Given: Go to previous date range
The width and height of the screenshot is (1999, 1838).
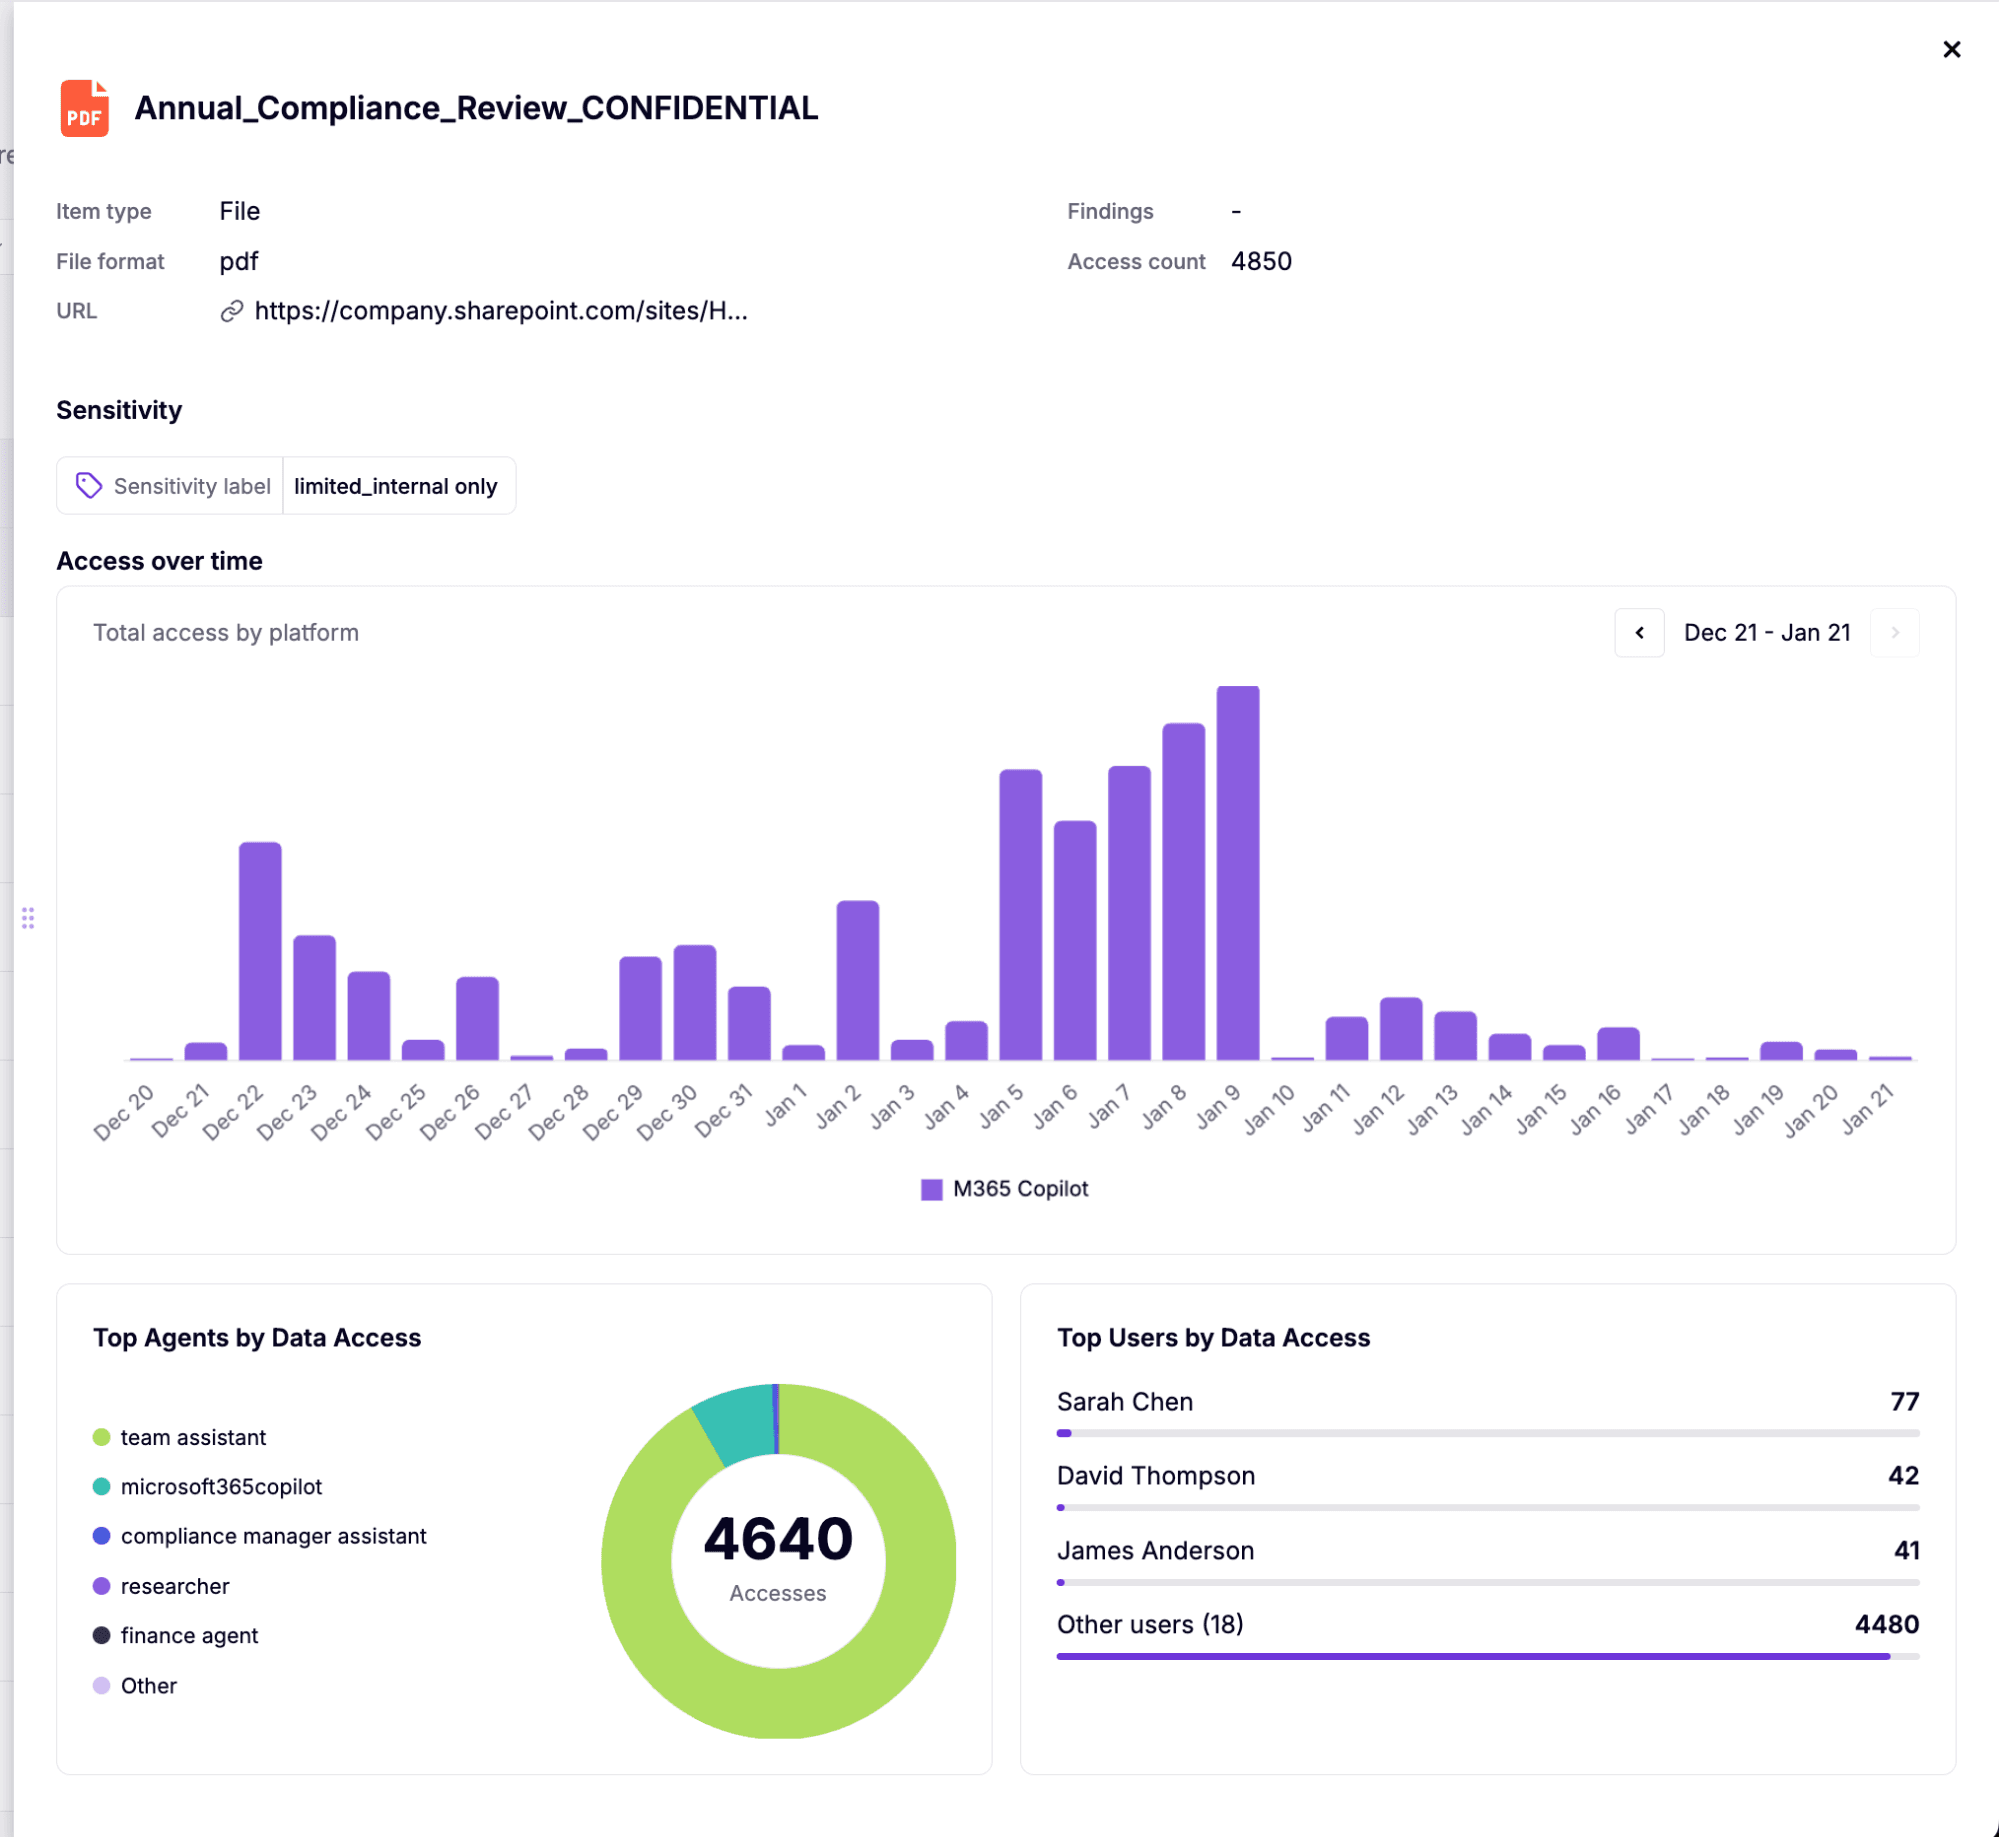Looking at the screenshot, I should 1638,633.
